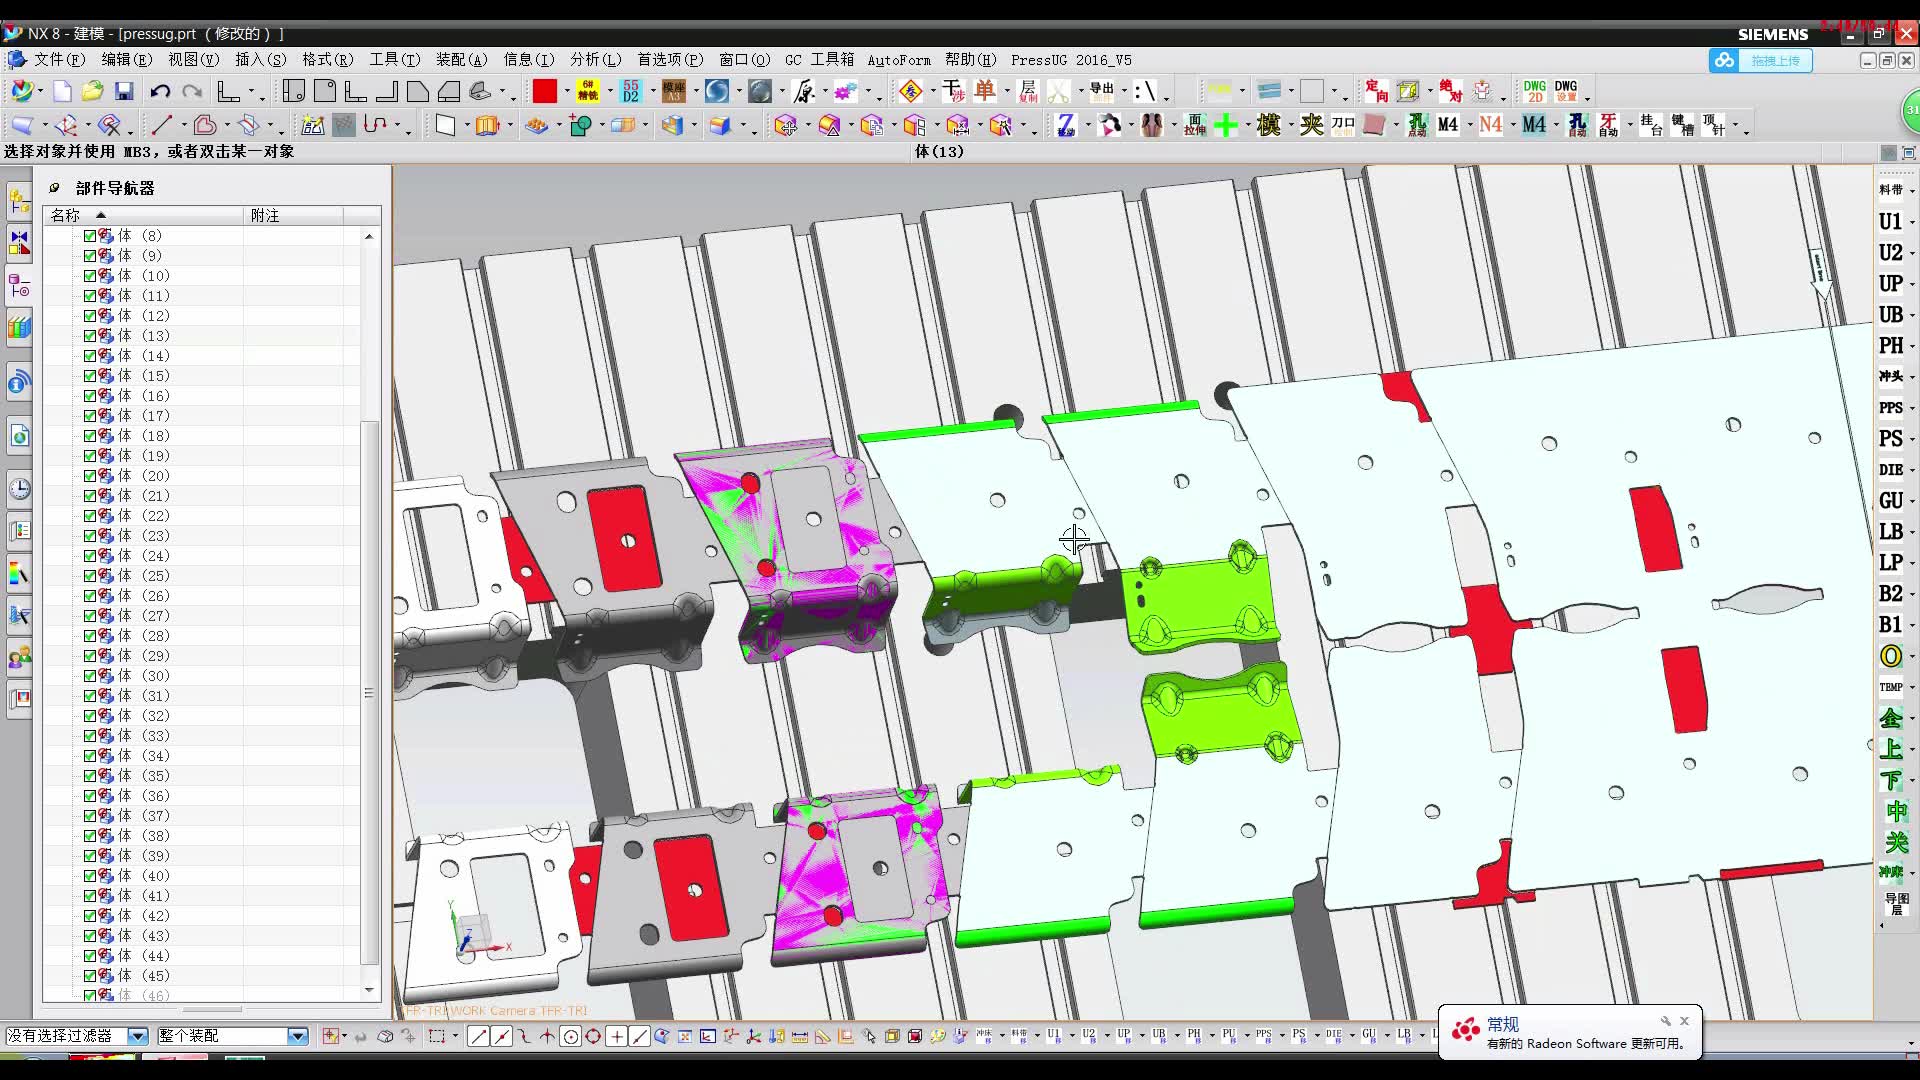
Task: Click the 模座A3 mold base icon
Action: [x=675, y=91]
